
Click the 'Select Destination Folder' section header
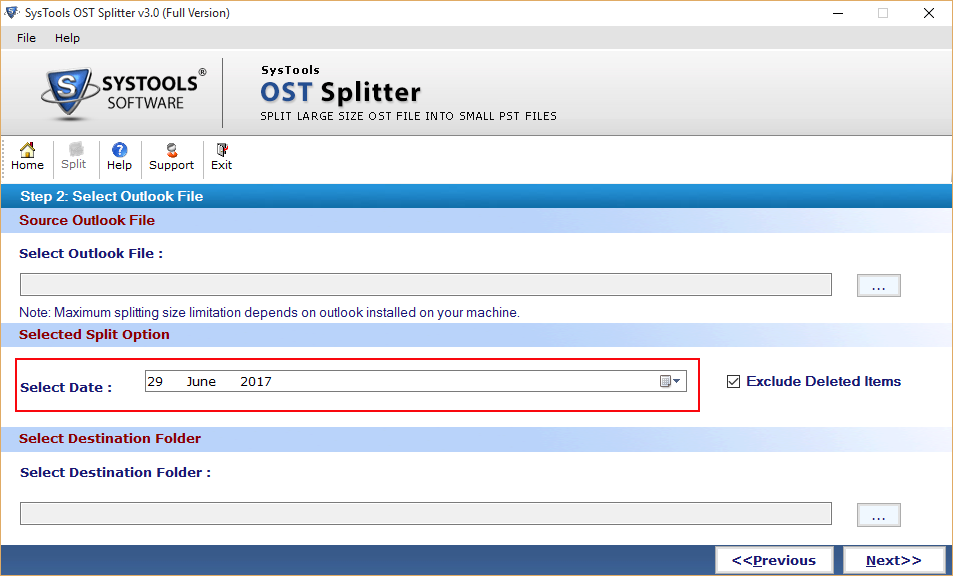(110, 439)
